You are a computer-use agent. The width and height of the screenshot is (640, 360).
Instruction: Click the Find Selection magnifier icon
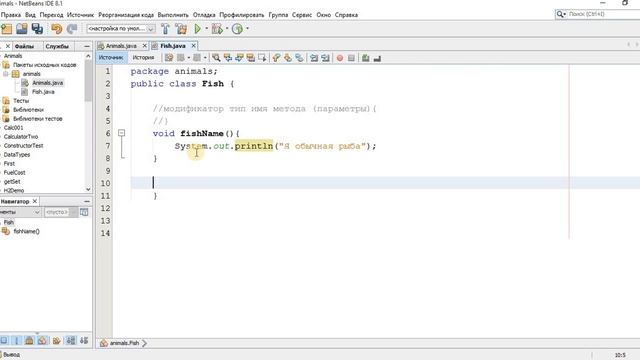pyautogui.click(x=216, y=58)
